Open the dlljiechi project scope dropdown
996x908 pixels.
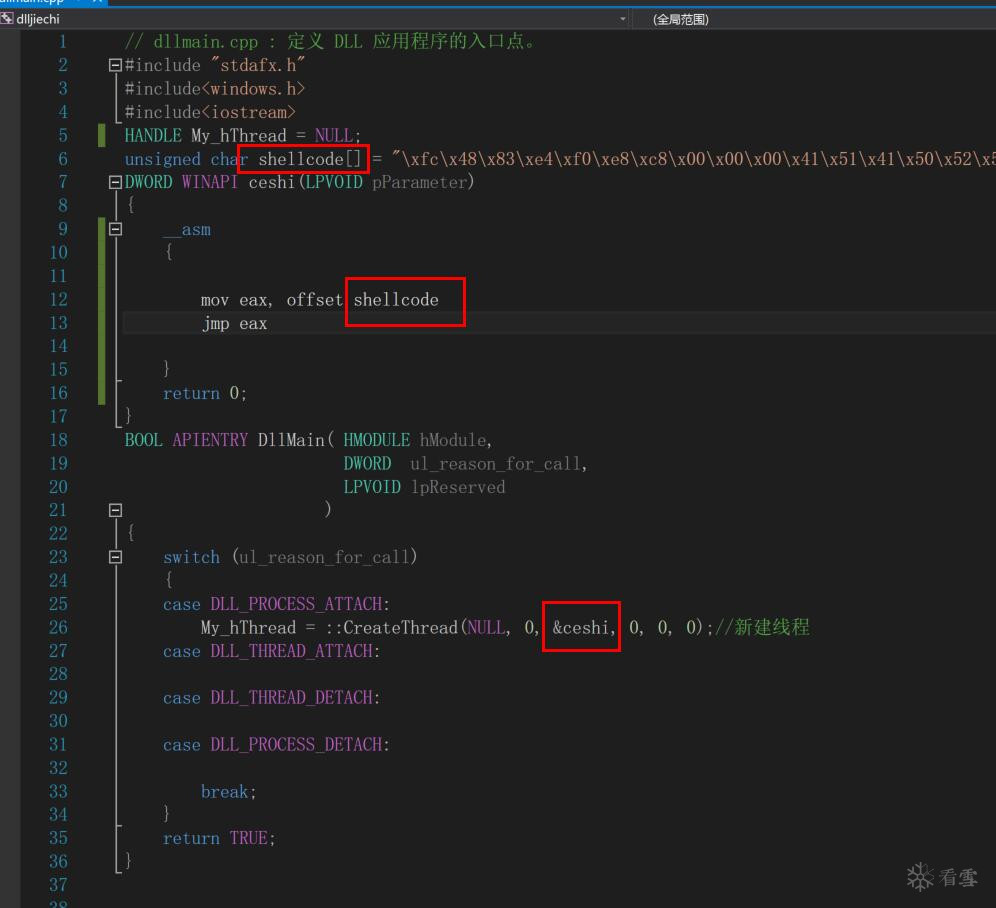click(622, 19)
